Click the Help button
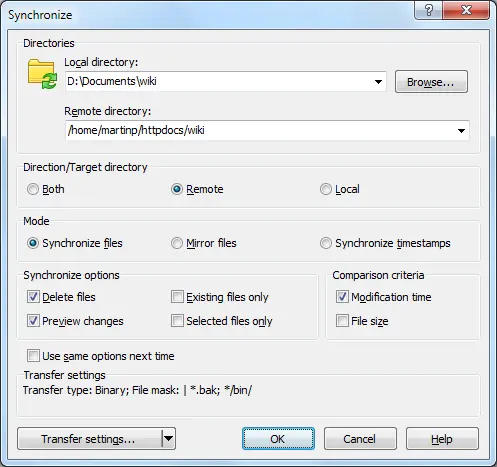The image size is (497, 467). pyautogui.click(x=442, y=439)
